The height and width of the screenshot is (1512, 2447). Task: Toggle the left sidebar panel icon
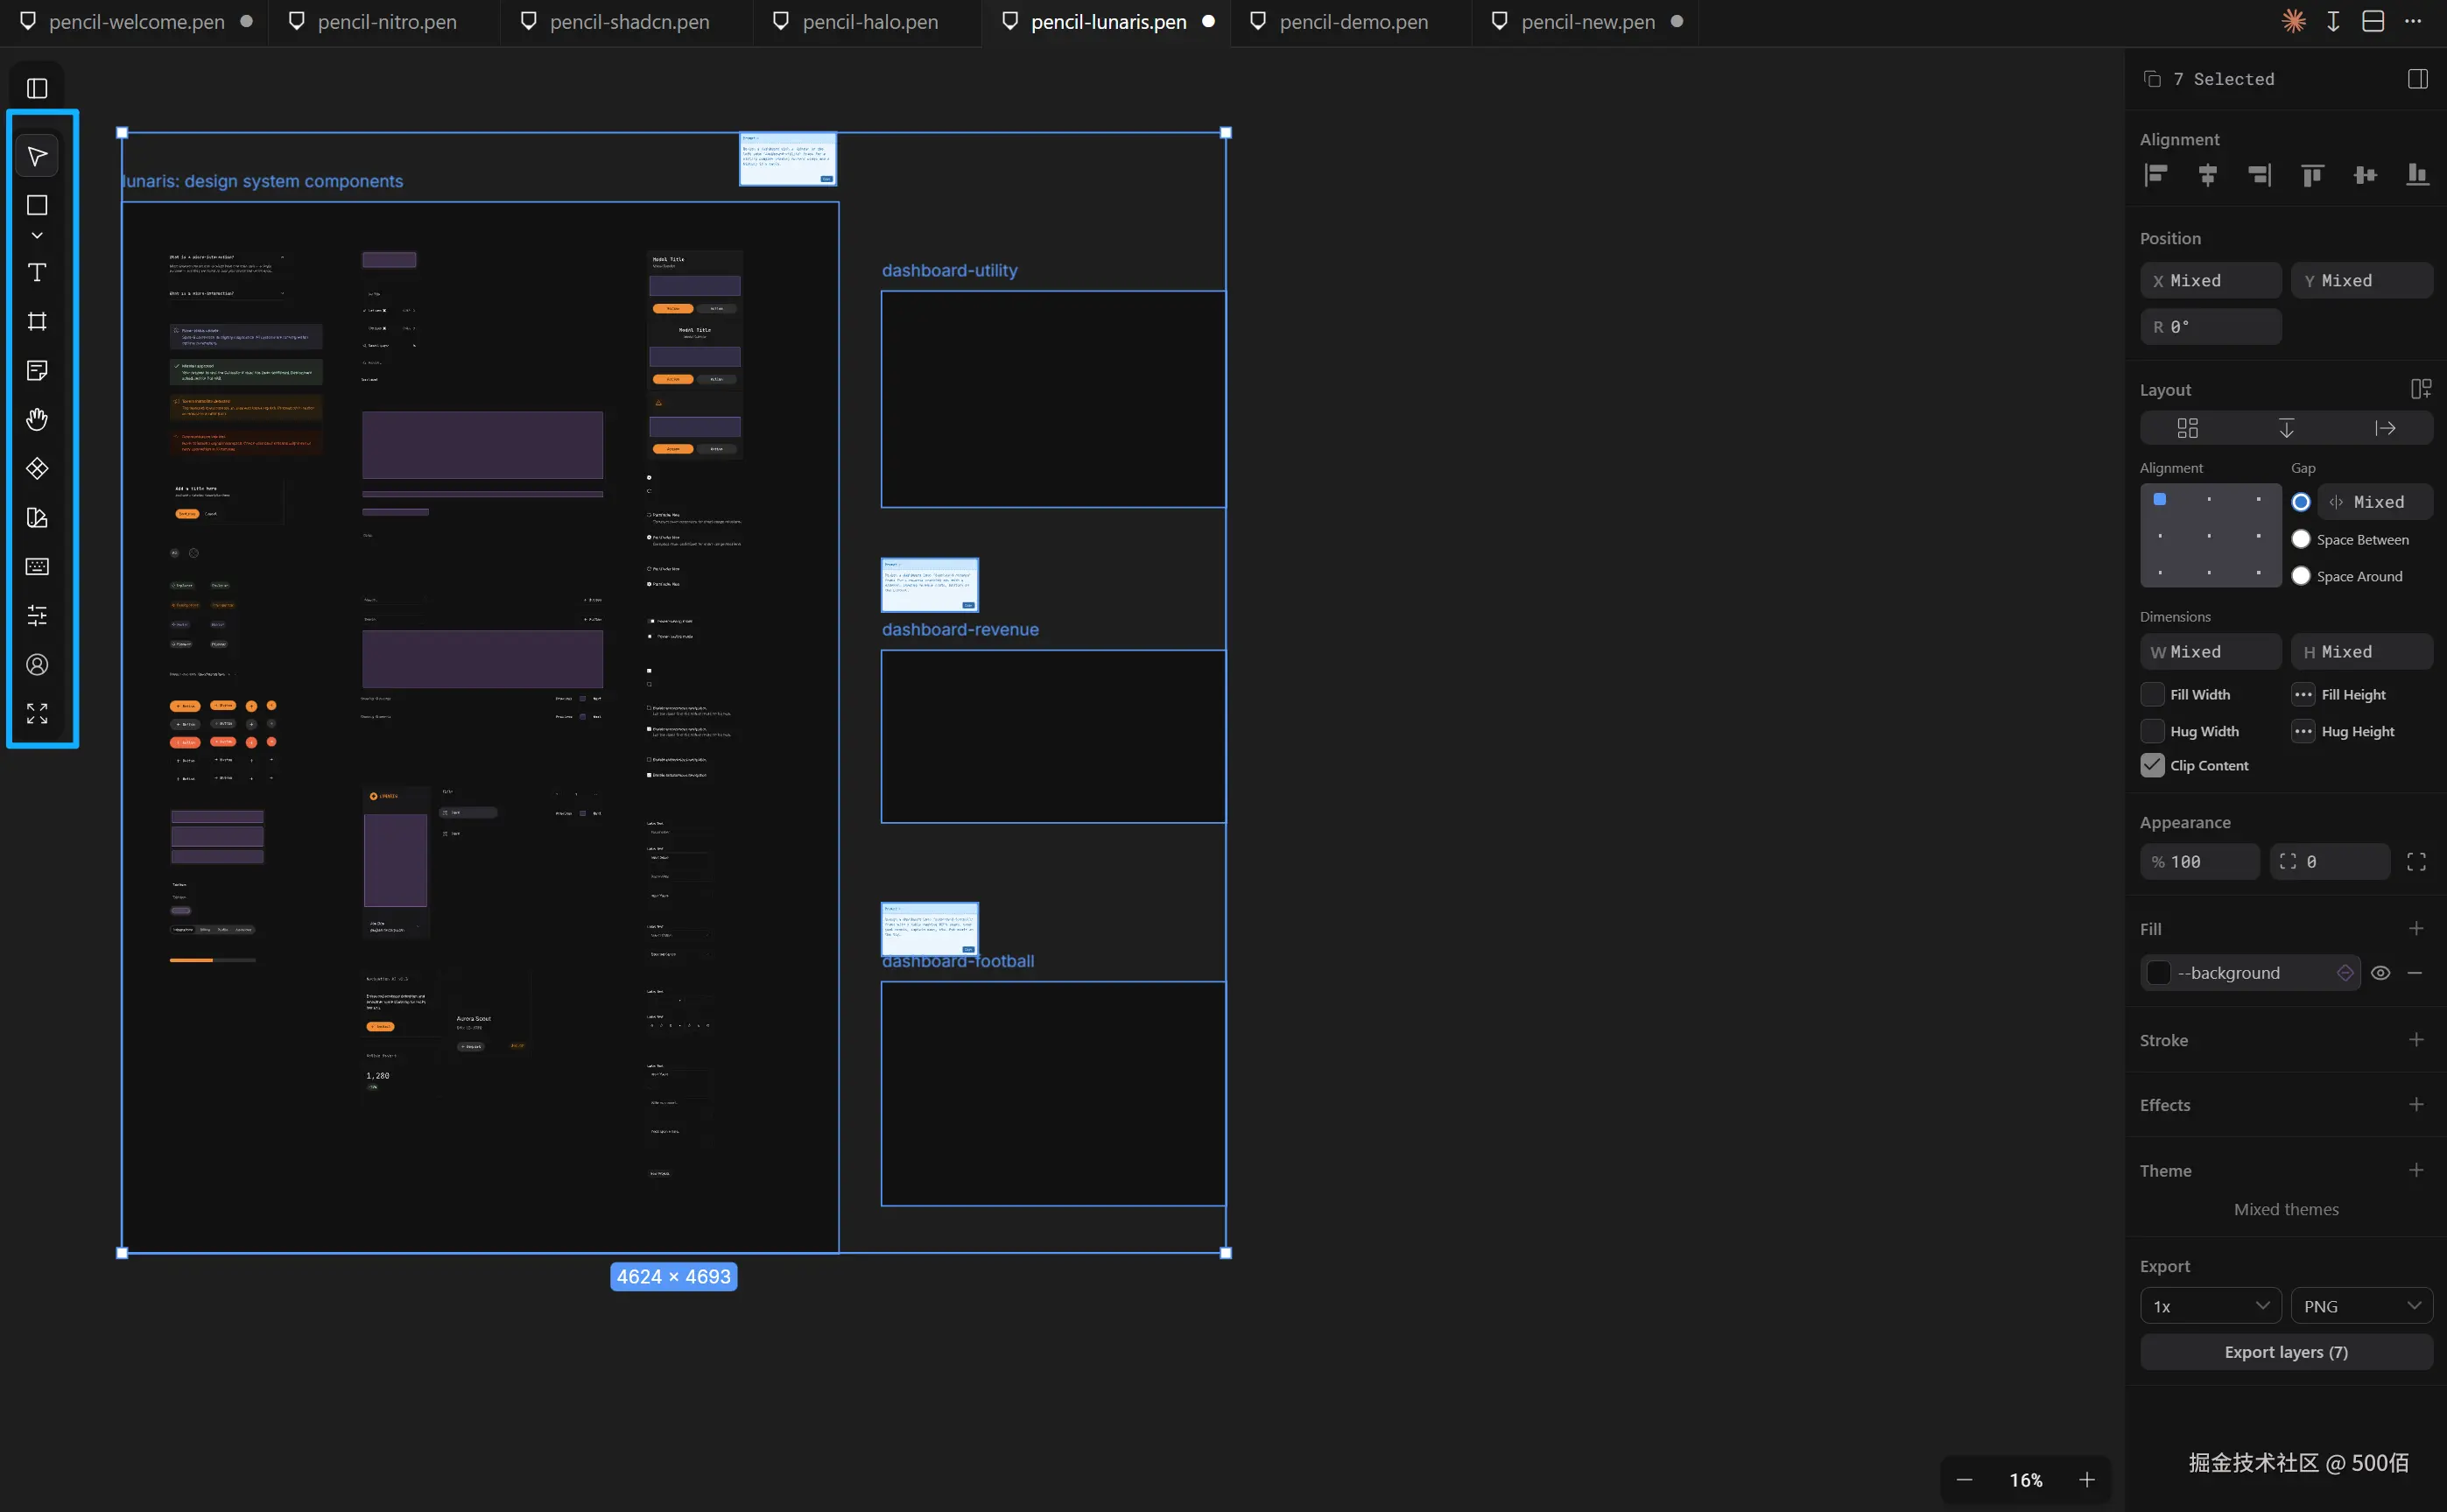37,88
